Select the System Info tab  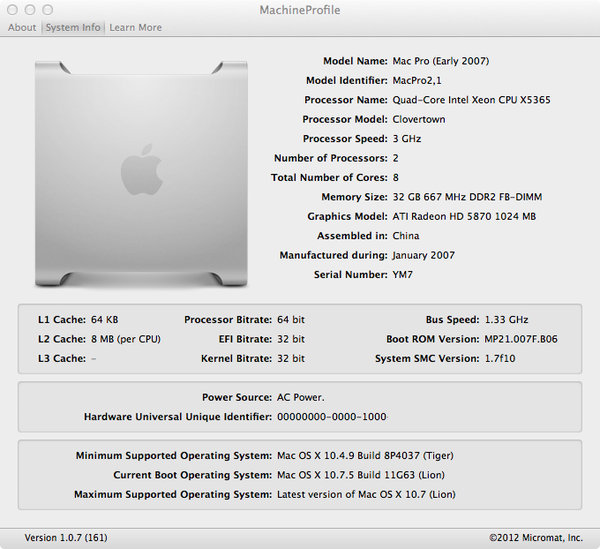(x=73, y=28)
